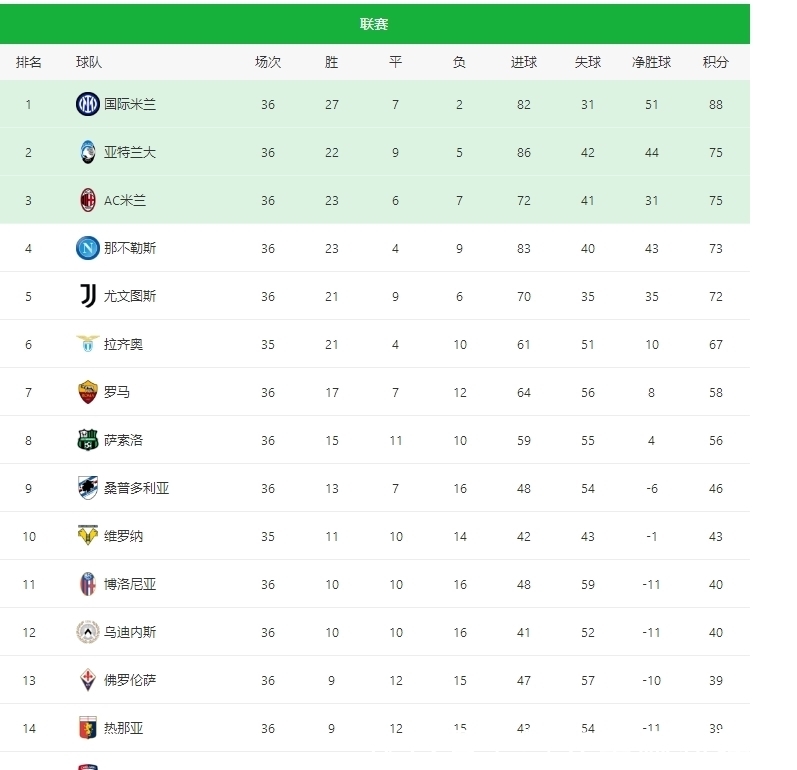Viewport: 797px width, 770px height.
Task: Click the Atalanta team logo
Action: [x=88, y=152]
